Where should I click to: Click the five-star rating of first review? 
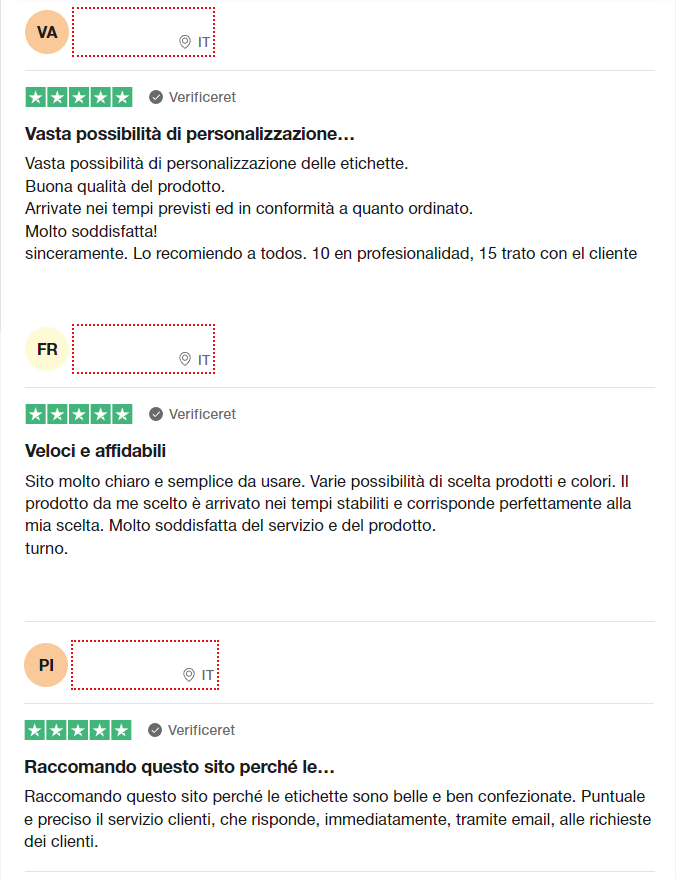[79, 97]
